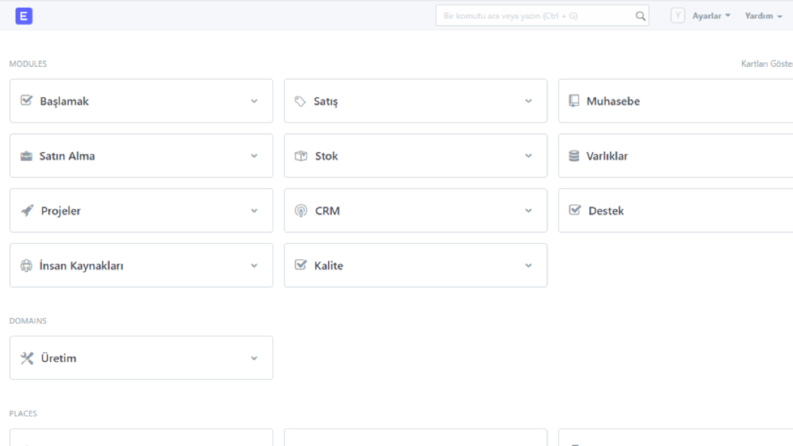793x446 pixels.
Task: Click the Muhasebe book icon
Action: 574,101
